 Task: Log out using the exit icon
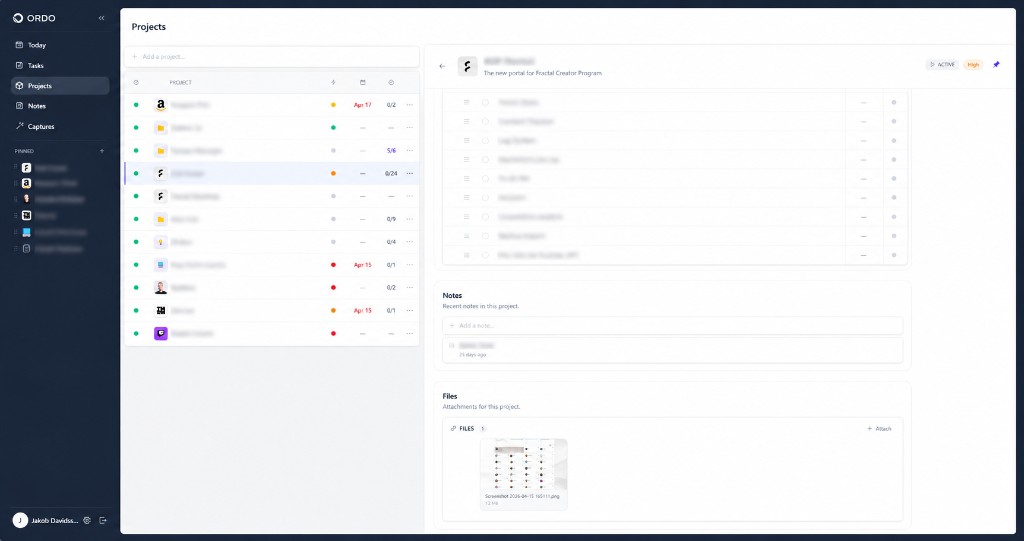pyautogui.click(x=103, y=520)
